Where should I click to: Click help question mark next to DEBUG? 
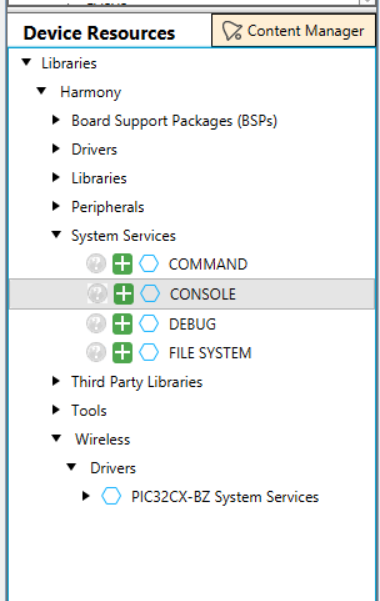pos(96,324)
